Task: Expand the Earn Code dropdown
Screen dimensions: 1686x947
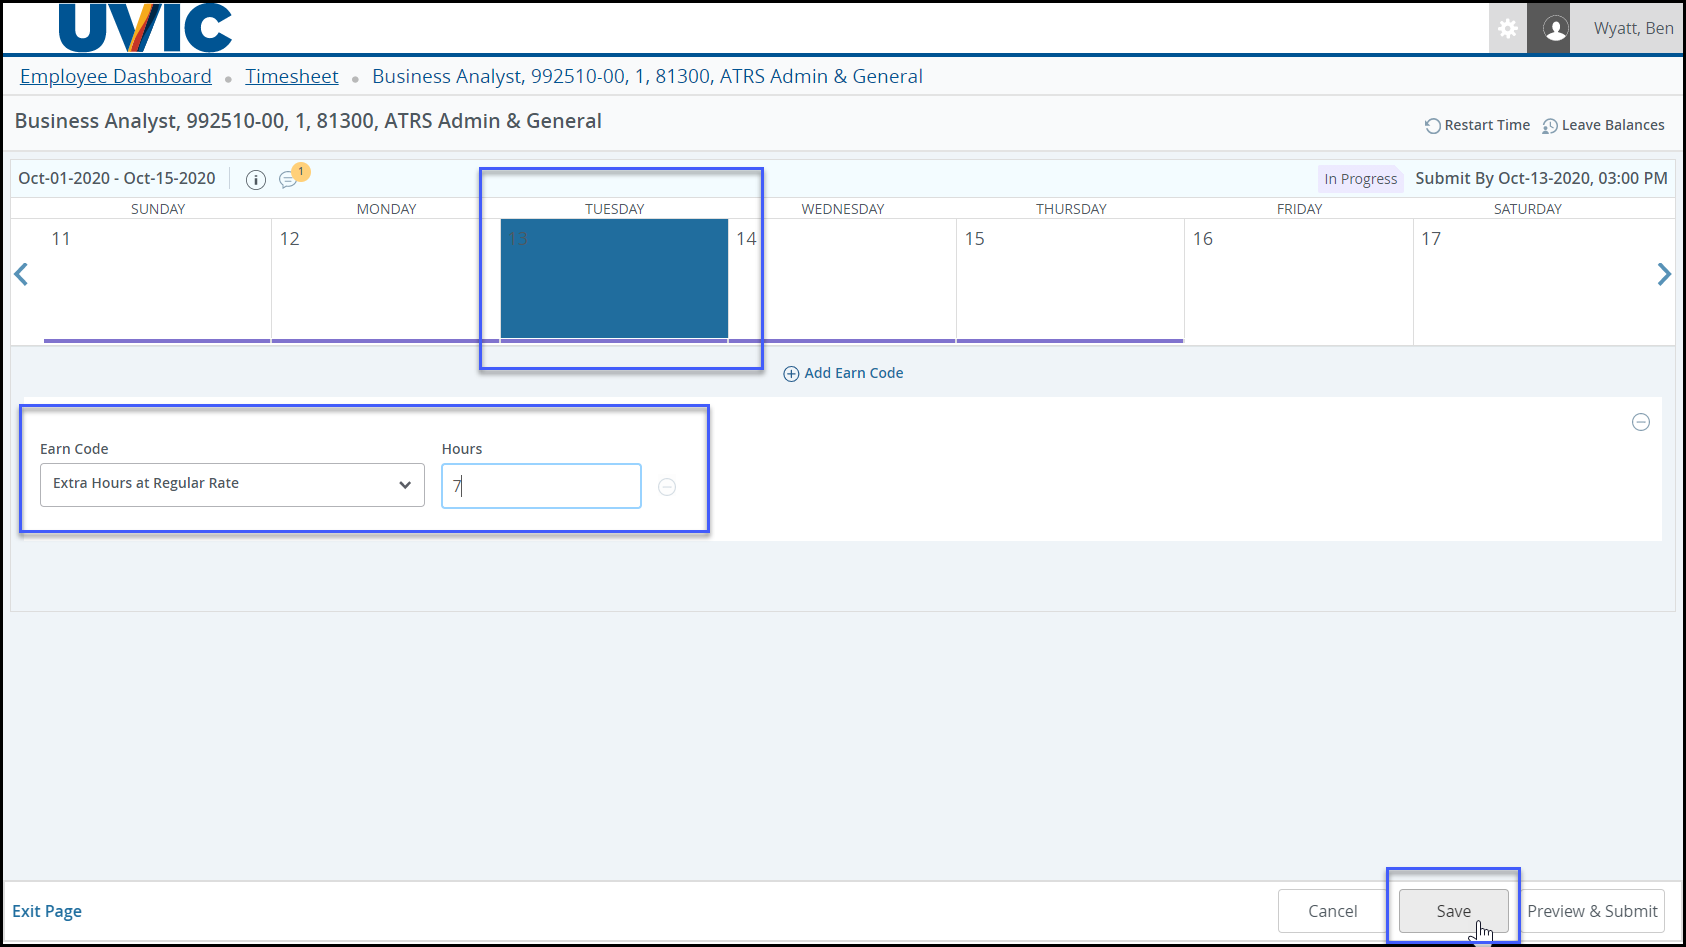Action: point(232,485)
